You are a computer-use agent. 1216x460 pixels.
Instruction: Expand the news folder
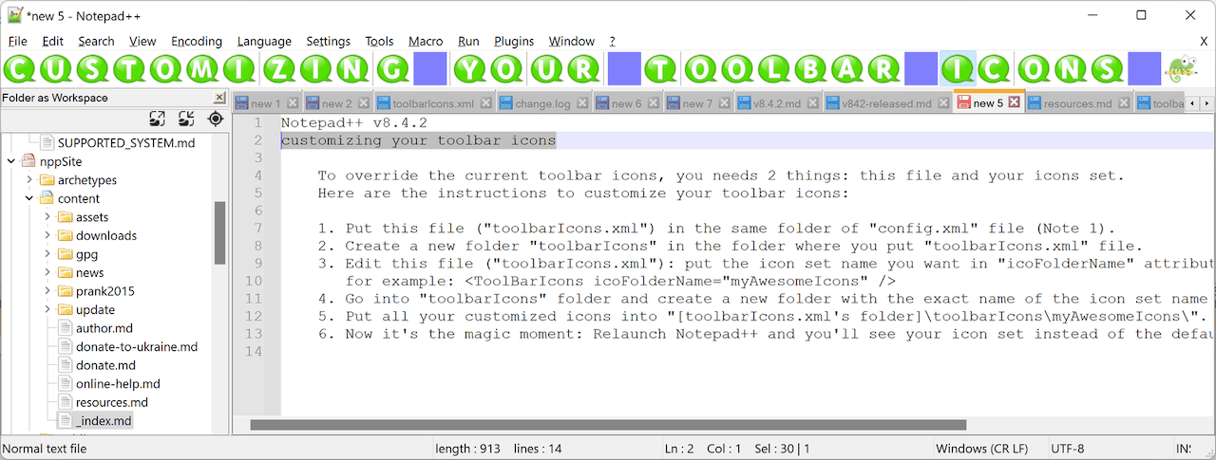48,272
